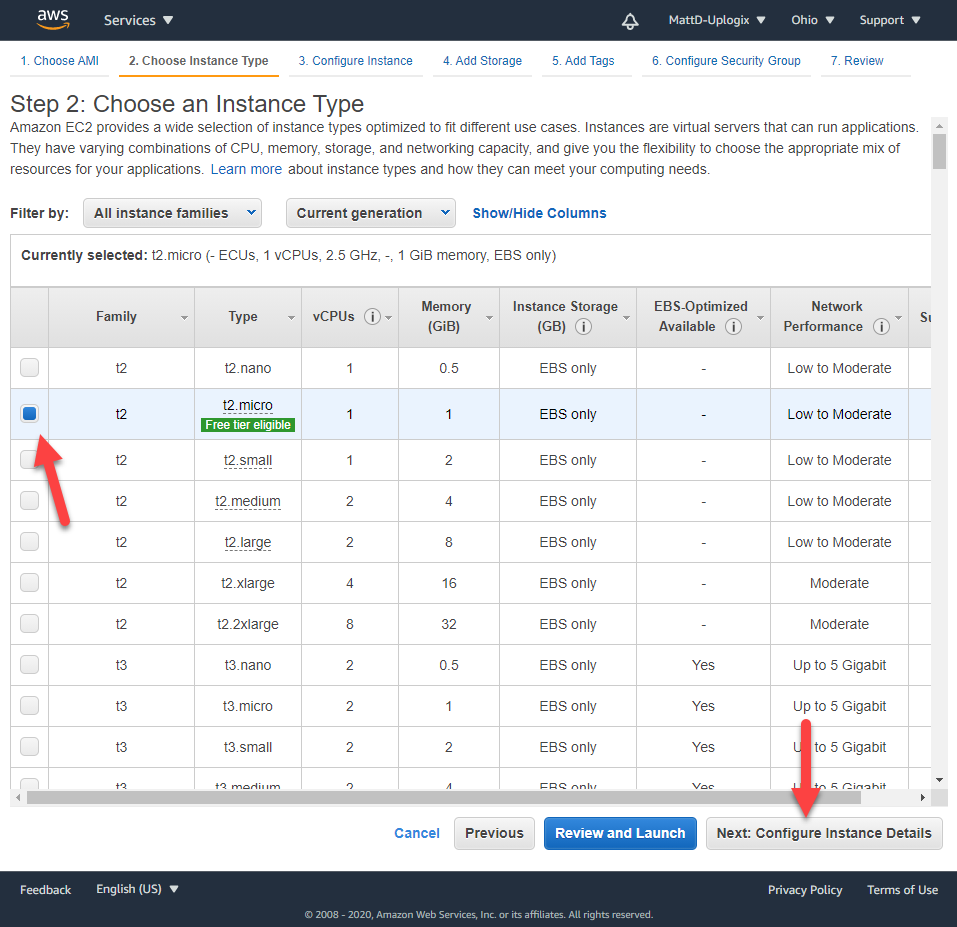The height and width of the screenshot is (927, 957).
Task: Click the EBS-Optimized Available info icon
Action: pos(736,326)
